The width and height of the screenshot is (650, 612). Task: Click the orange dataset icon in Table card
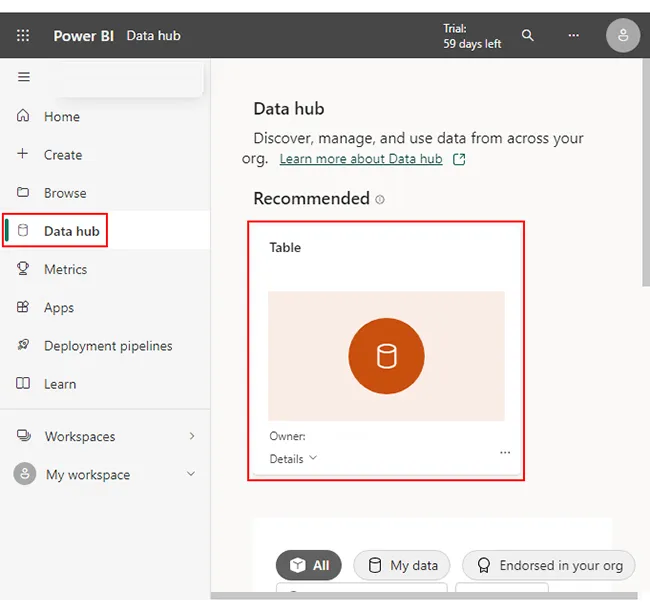click(x=386, y=356)
